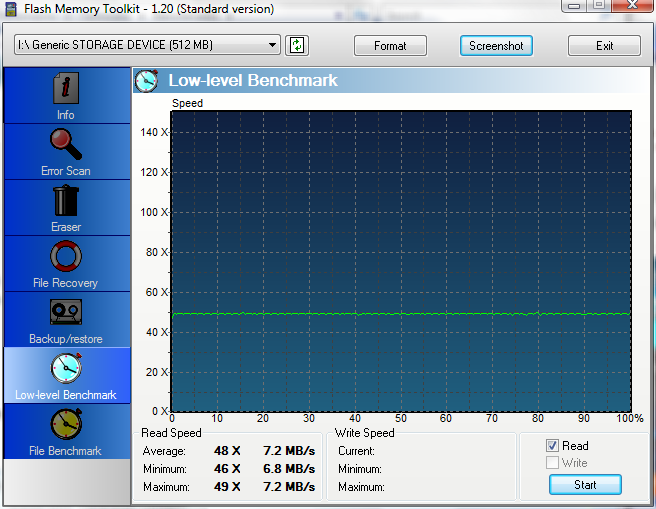Select the Low-level Benchmark stopwatch icon
Screen dimensions: 656x509
pos(65,368)
